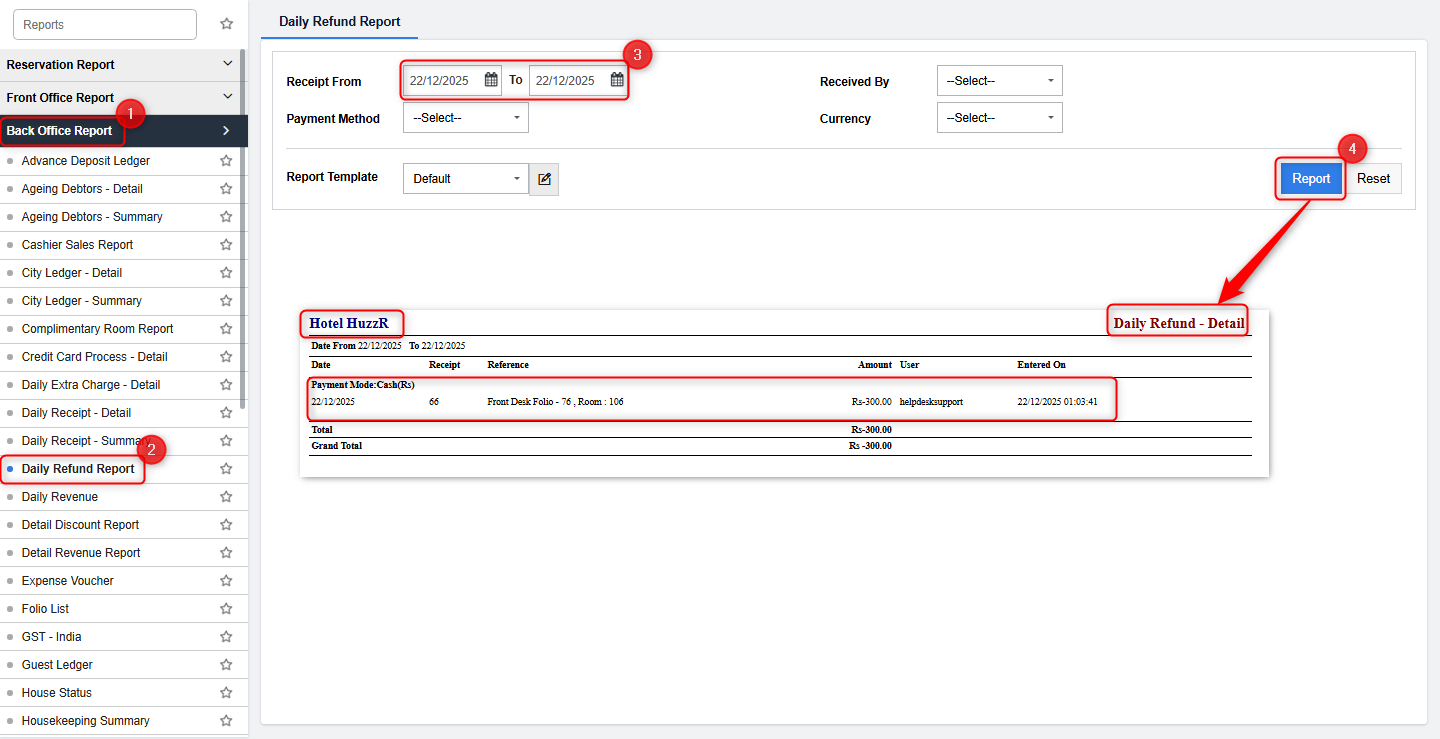Click the Grand Total row label
Viewport: 1440px width, 739px height.
pyautogui.click(x=337, y=446)
